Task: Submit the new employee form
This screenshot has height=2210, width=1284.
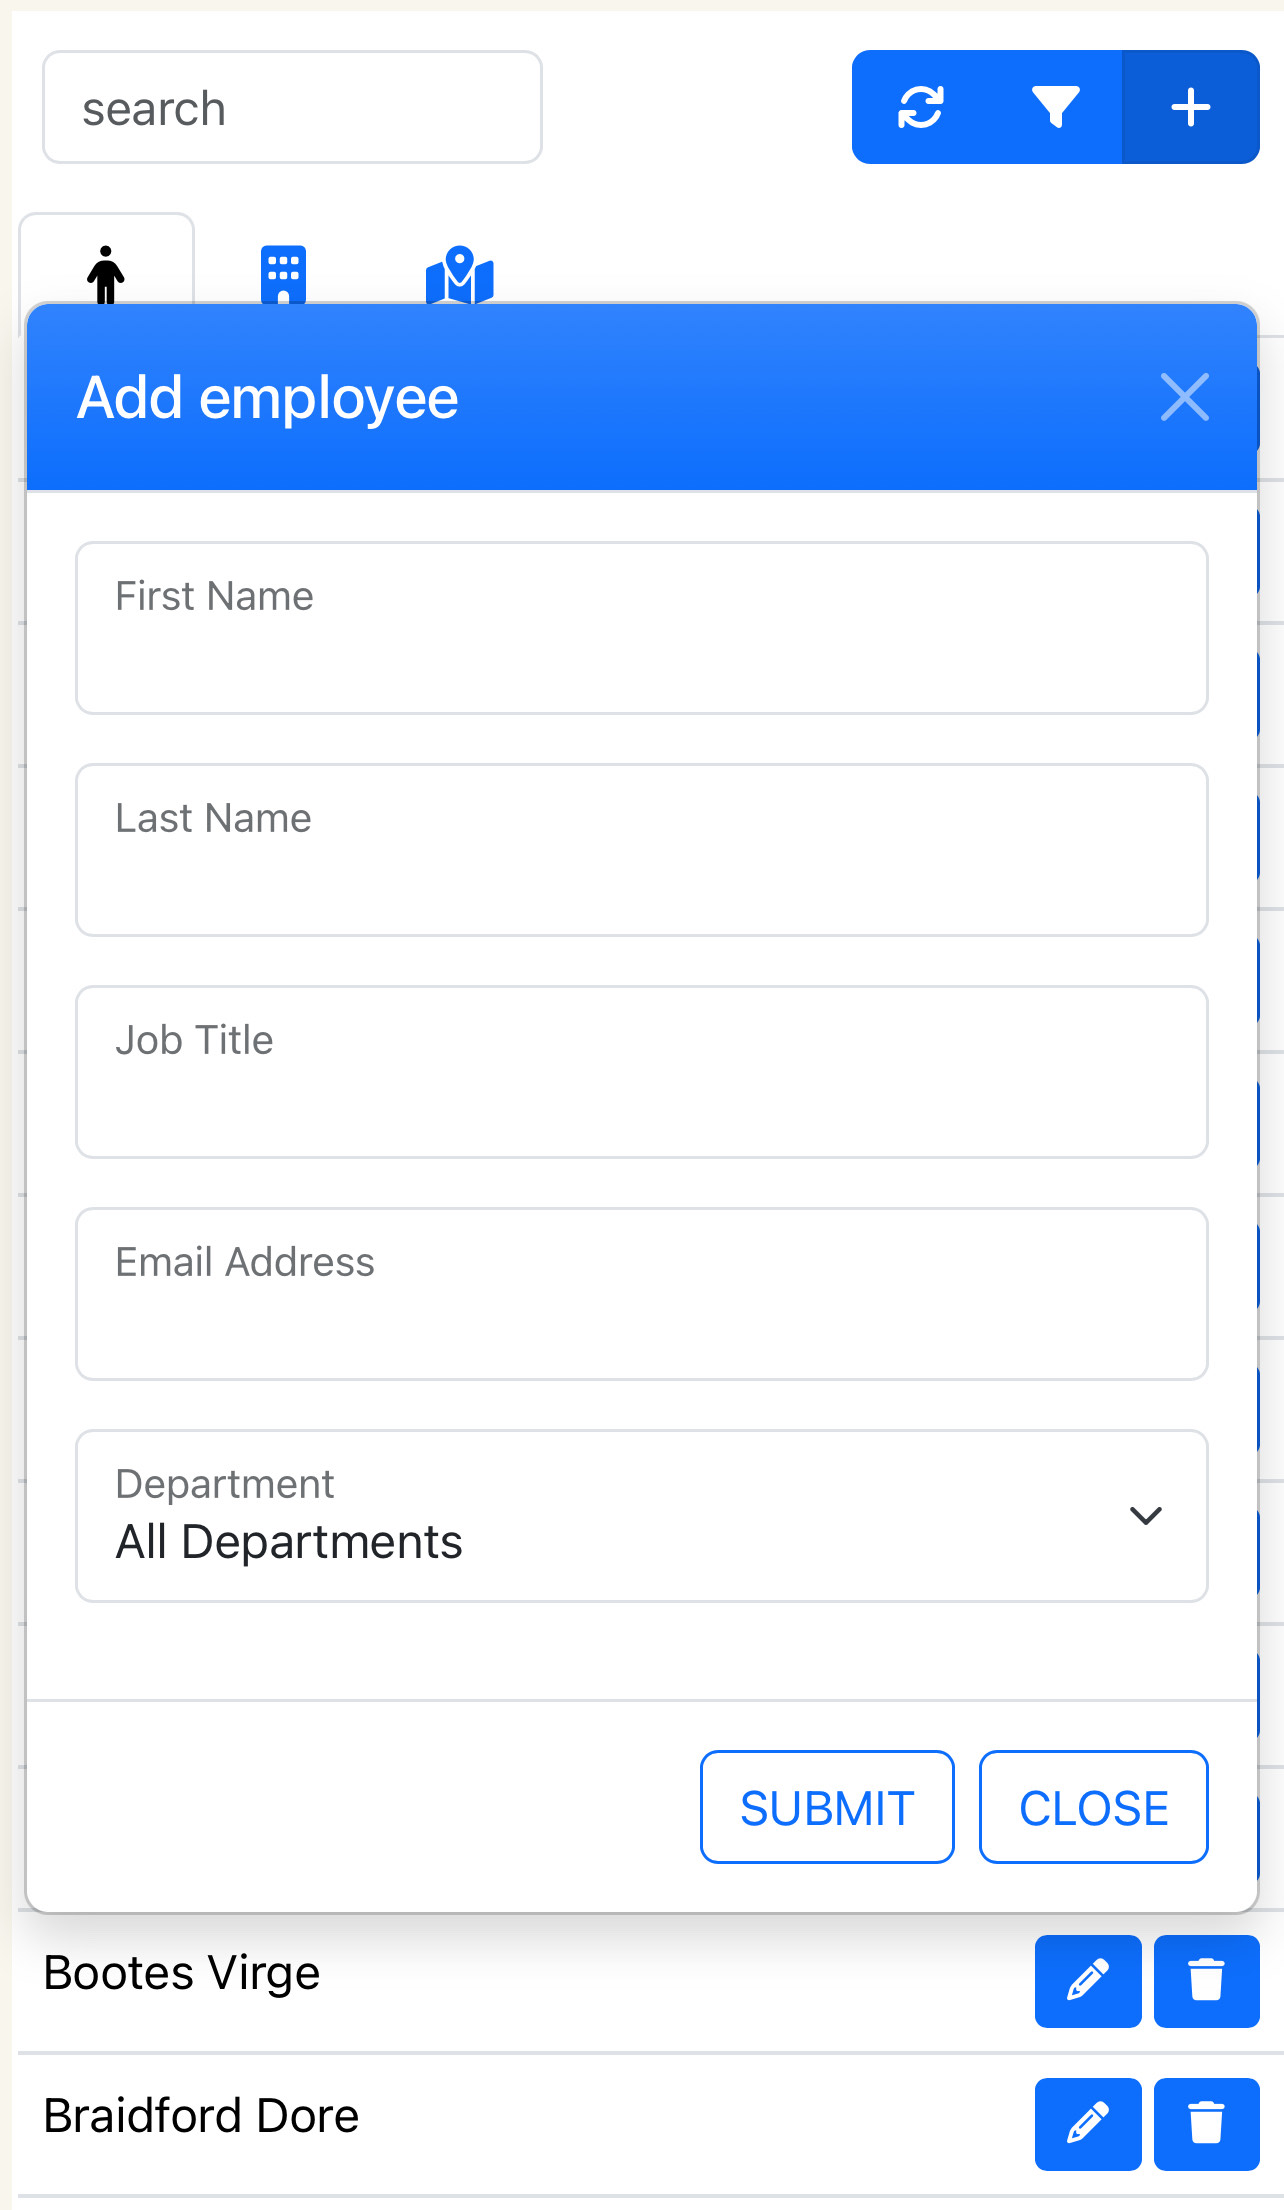Action: [x=827, y=1807]
